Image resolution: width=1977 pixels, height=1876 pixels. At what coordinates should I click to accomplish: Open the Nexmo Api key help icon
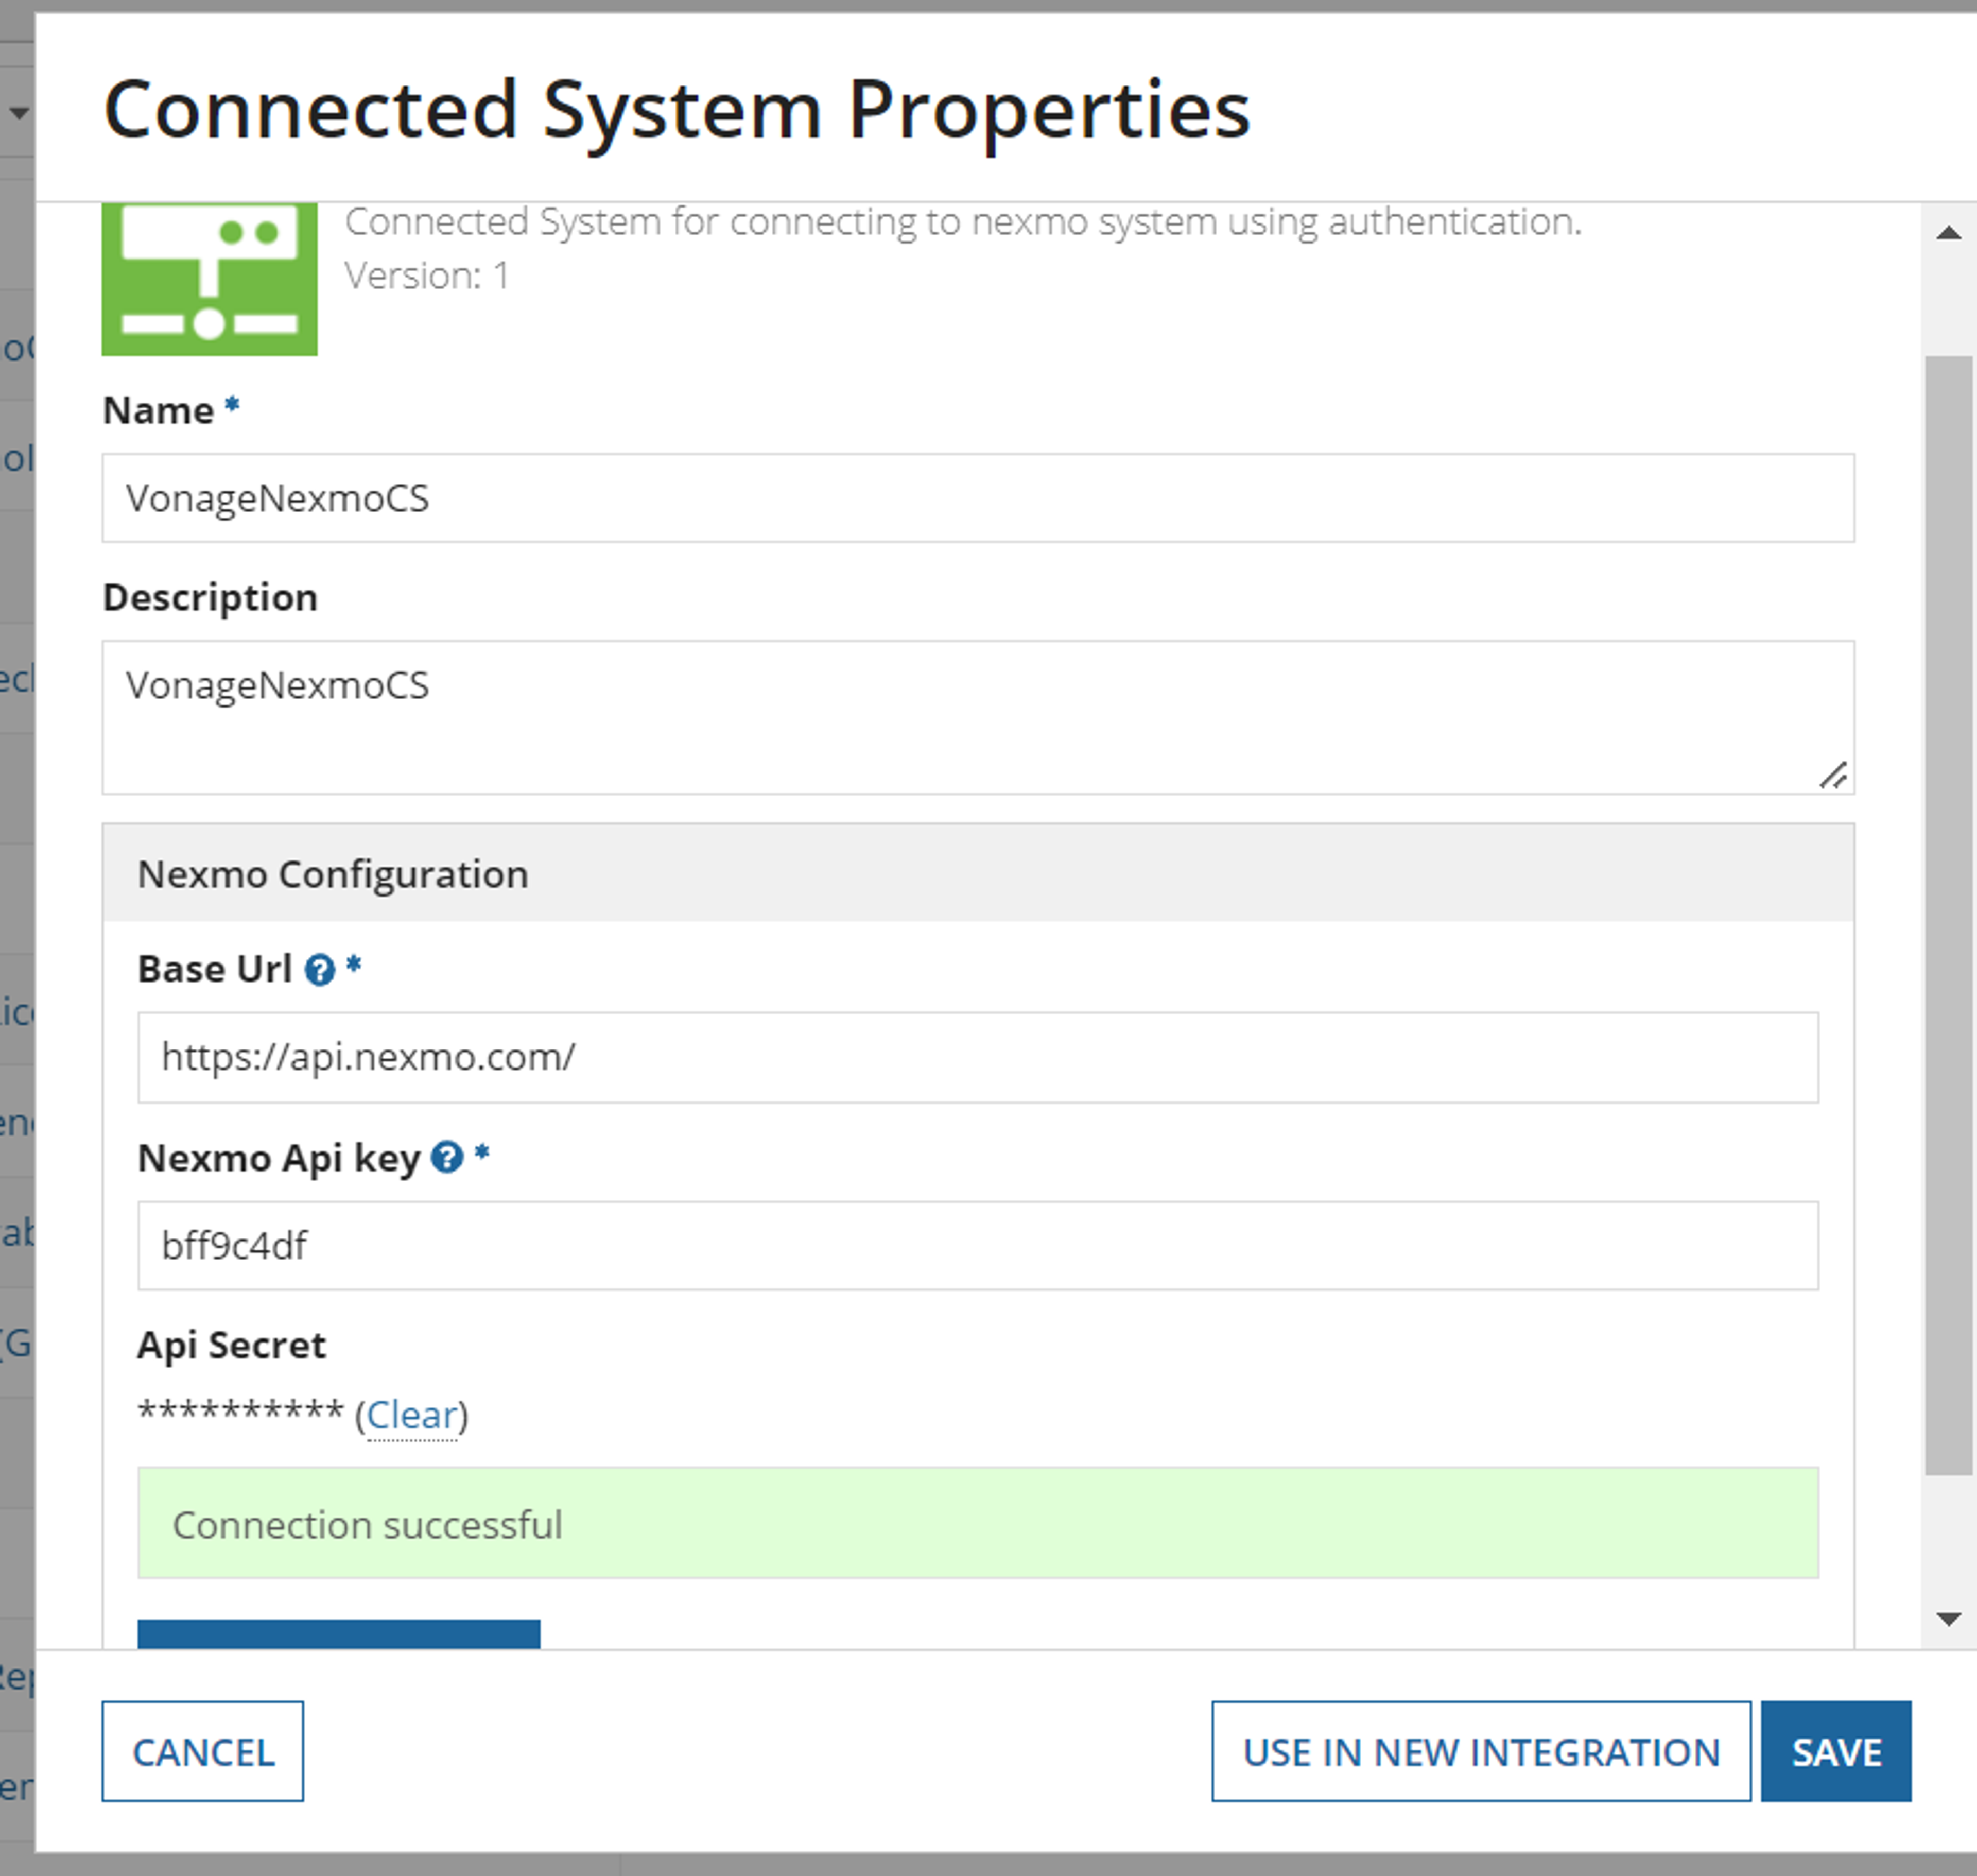click(x=446, y=1158)
